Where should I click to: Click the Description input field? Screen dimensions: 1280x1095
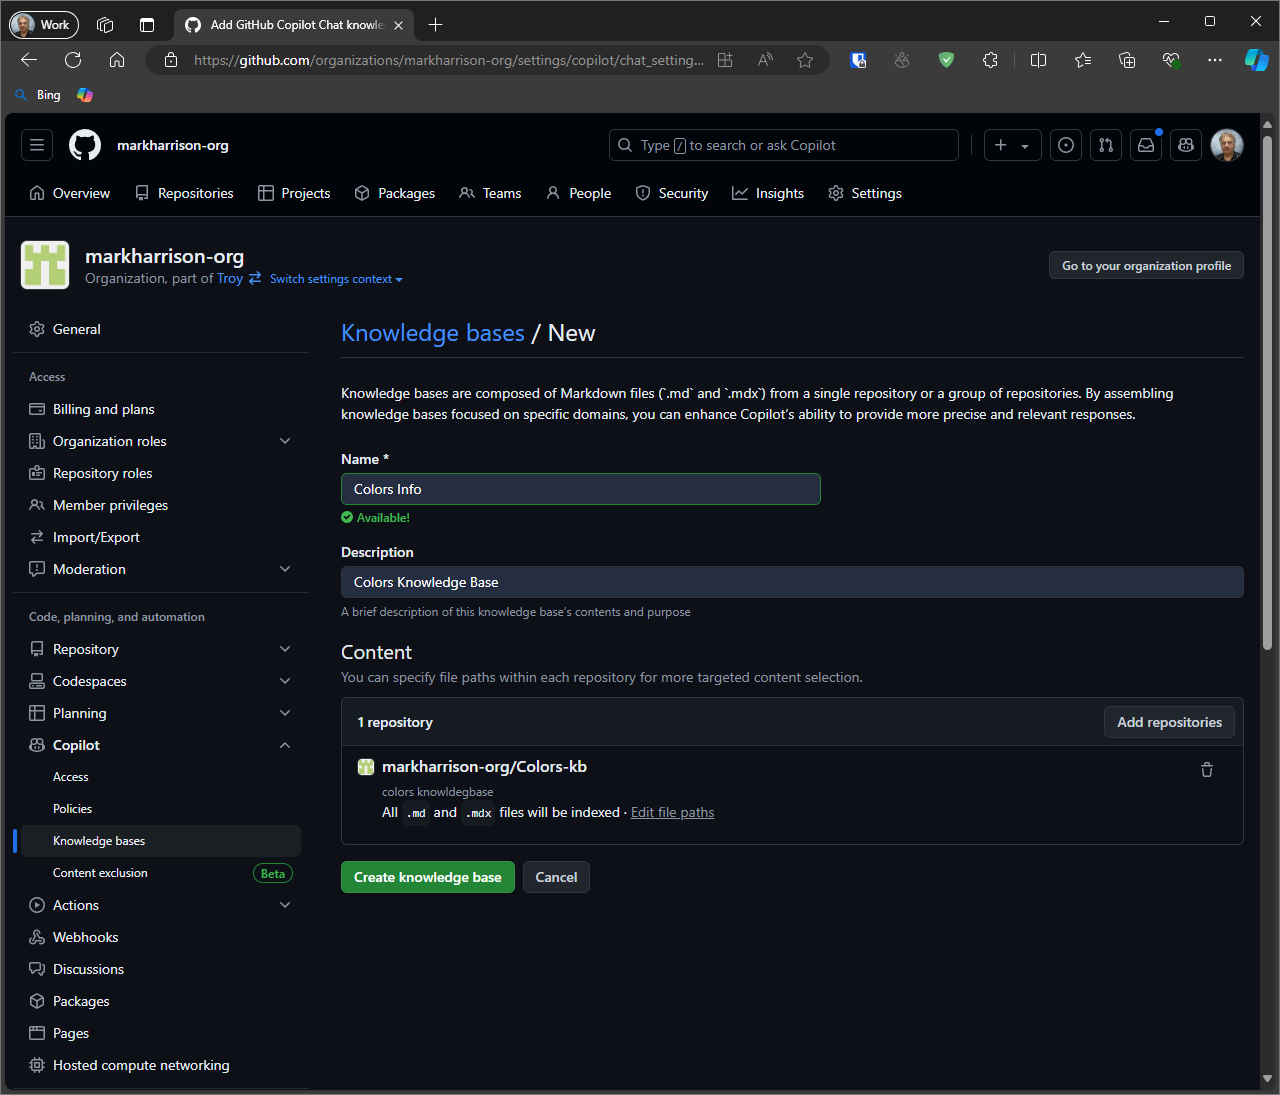click(x=791, y=582)
